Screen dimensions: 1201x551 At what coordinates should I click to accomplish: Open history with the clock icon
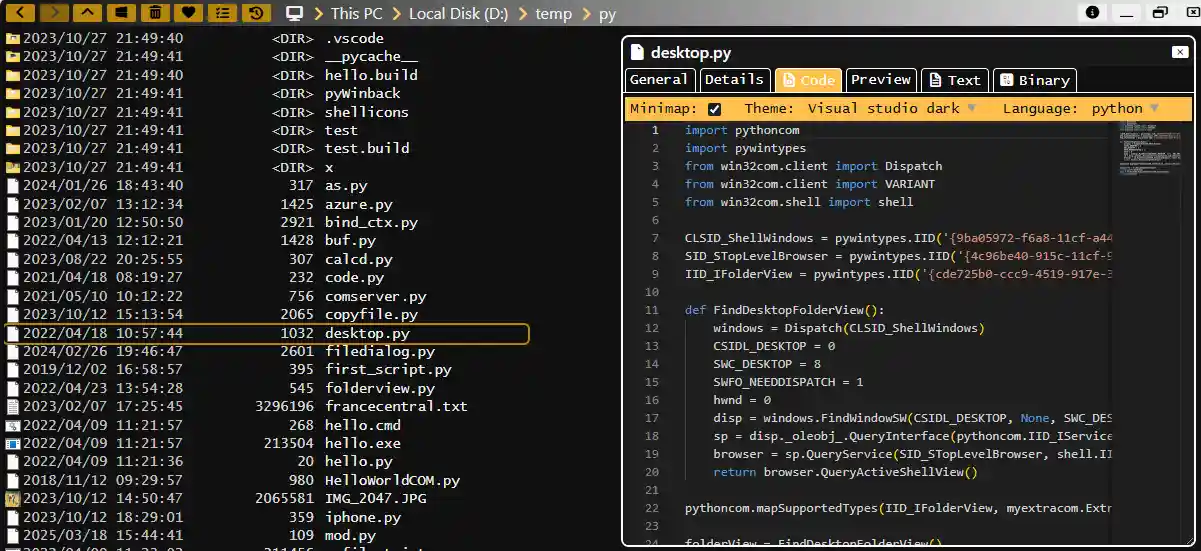tap(256, 13)
